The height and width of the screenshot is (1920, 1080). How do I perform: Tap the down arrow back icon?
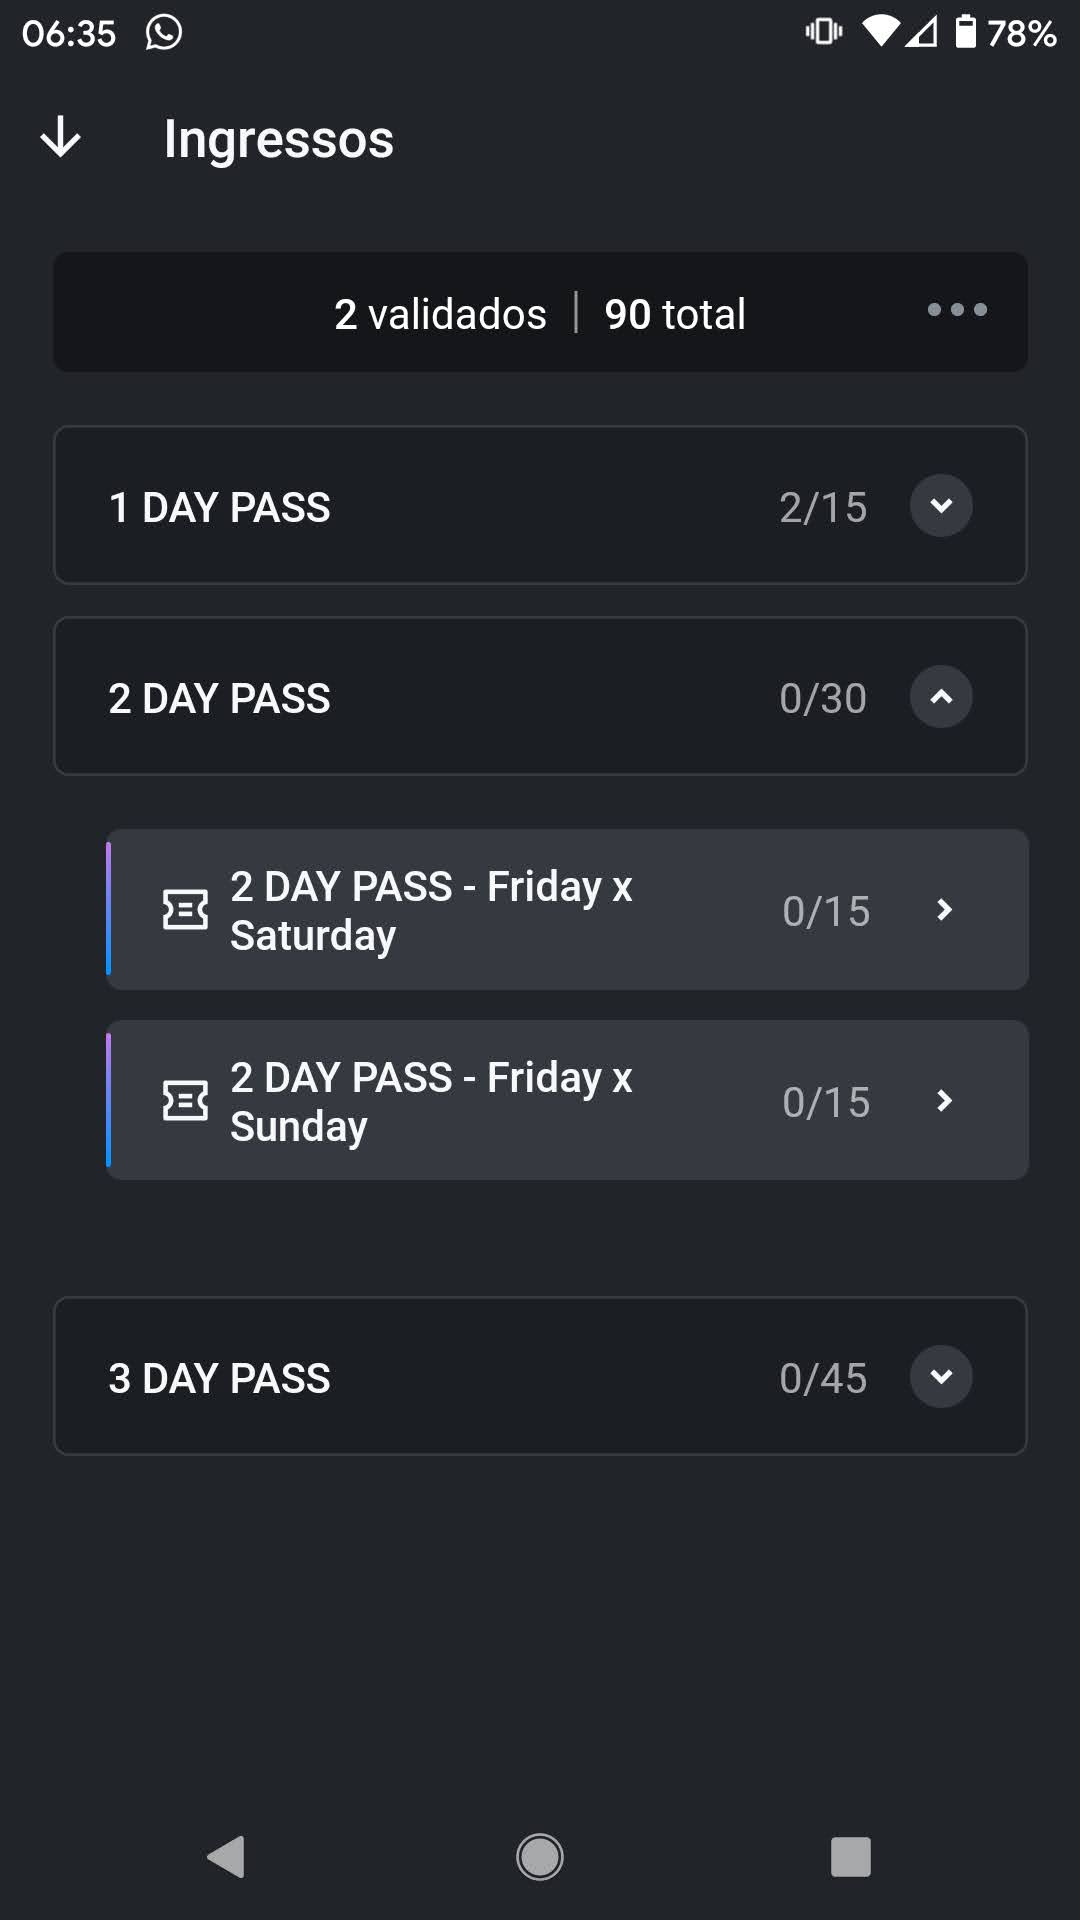click(60, 137)
